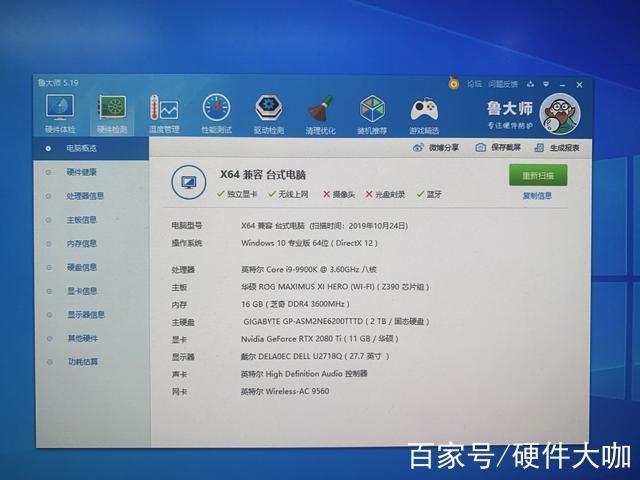Click the round computer monitor icon
640x480 pixels.
(189, 182)
